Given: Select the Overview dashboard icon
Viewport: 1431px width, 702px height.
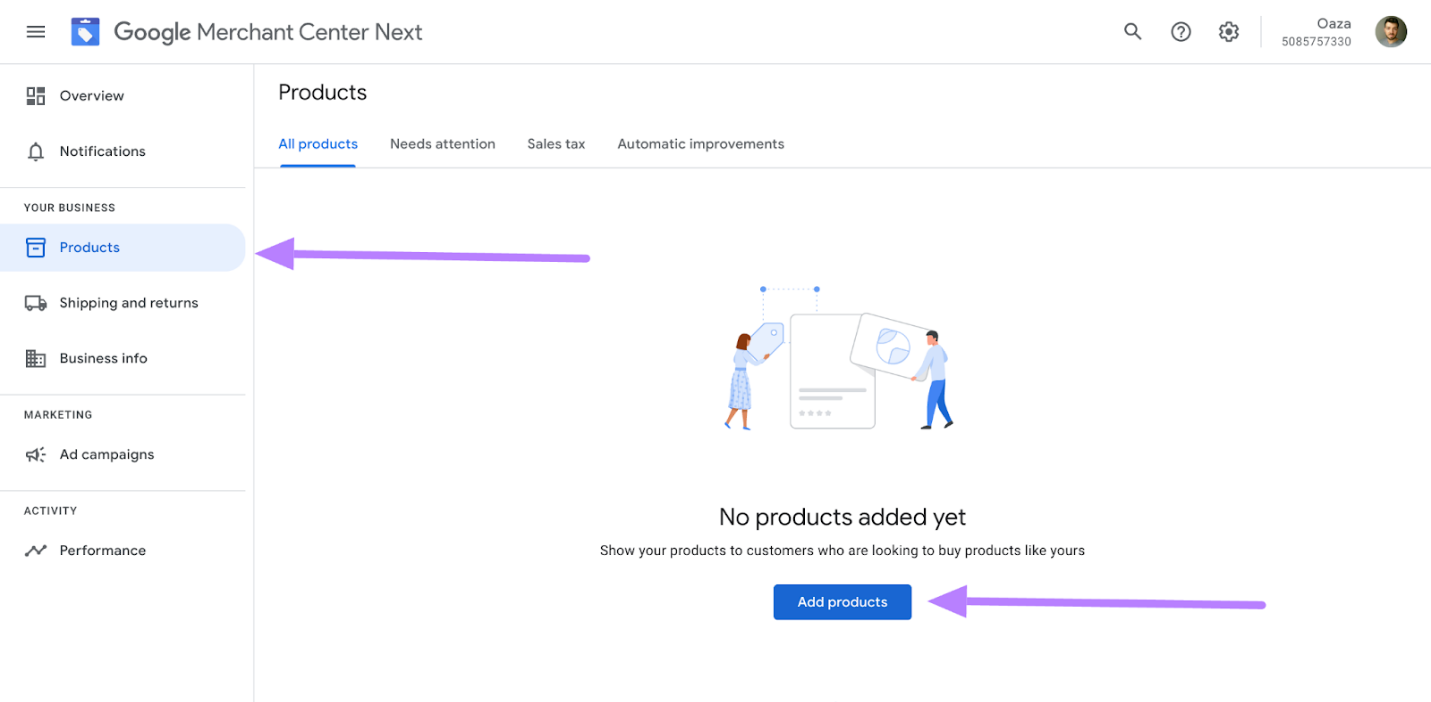Looking at the screenshot, I should (36, 95).
